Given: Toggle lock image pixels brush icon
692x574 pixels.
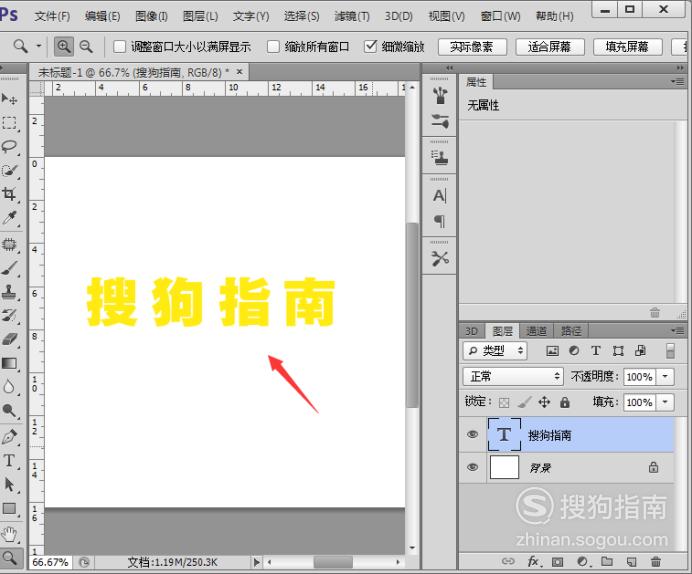Looking at the screenshot, I should click(x=524, y=402).
